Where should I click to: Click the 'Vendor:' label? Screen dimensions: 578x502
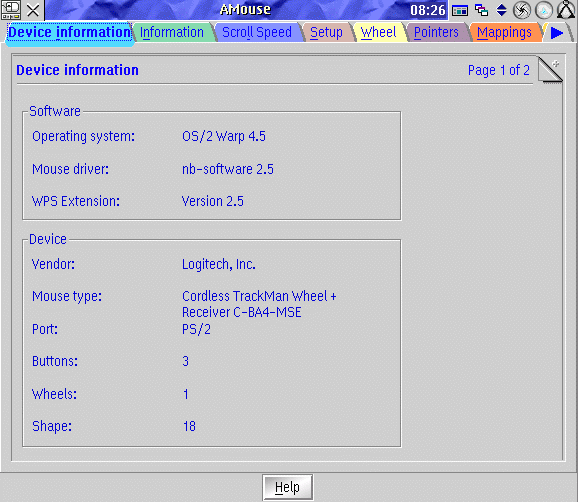click(x=53, y=264)
